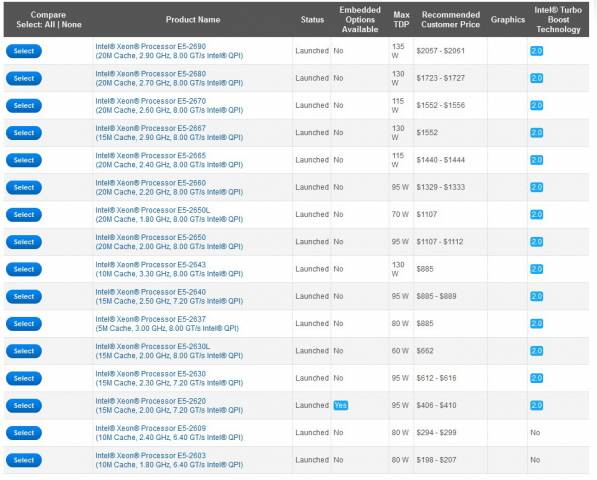Image resolution: width=597 pixels, height=480 pixels.
Task: Open Intel Xeon Processor E5-2670 product link
Action: click(169, 105)
